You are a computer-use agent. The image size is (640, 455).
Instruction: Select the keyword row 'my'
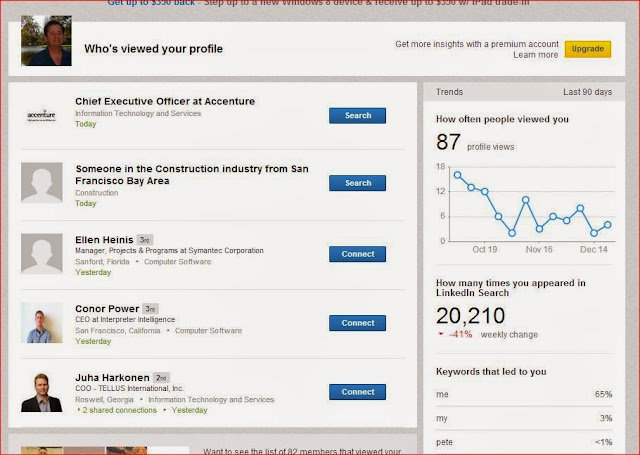pos(524,418)
